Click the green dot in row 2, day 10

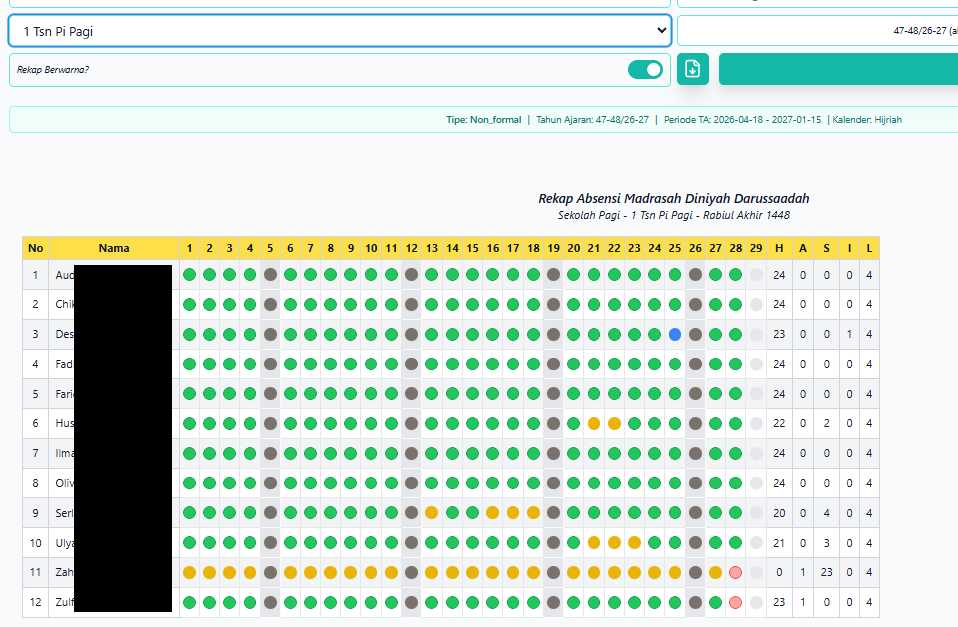click(371, 304)
